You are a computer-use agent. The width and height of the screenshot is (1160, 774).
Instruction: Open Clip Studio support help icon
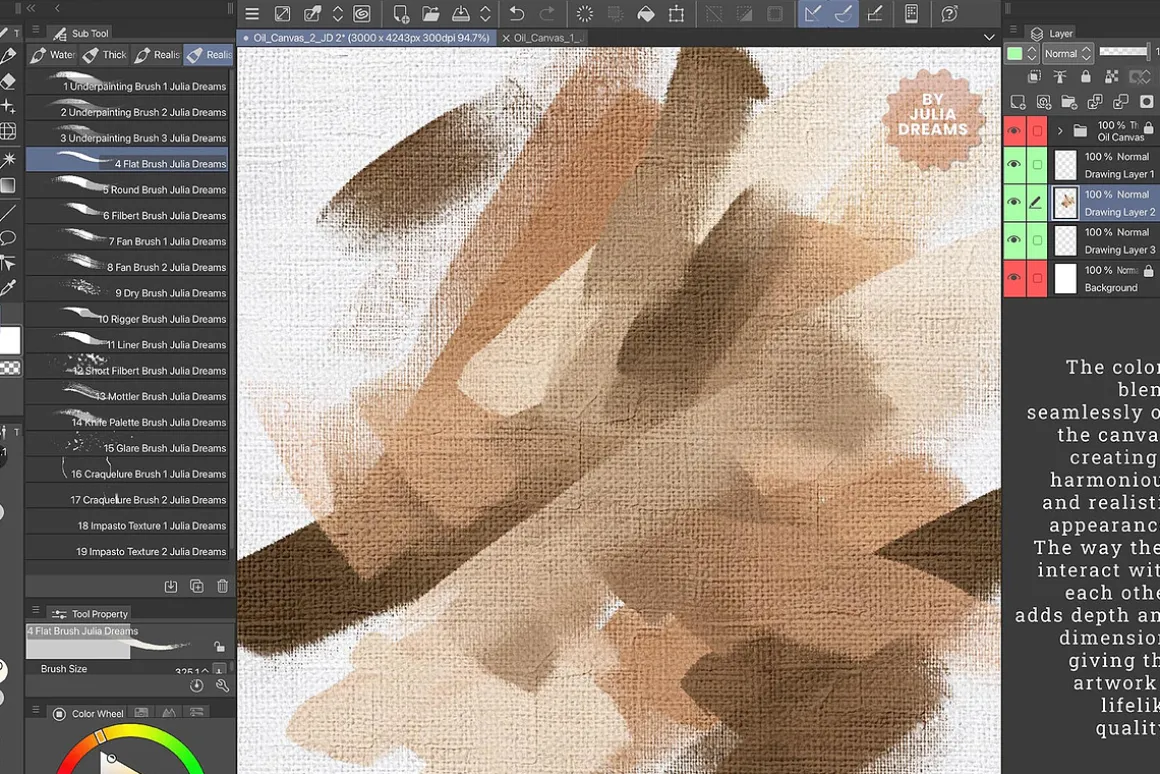click(x=949, y=14)
